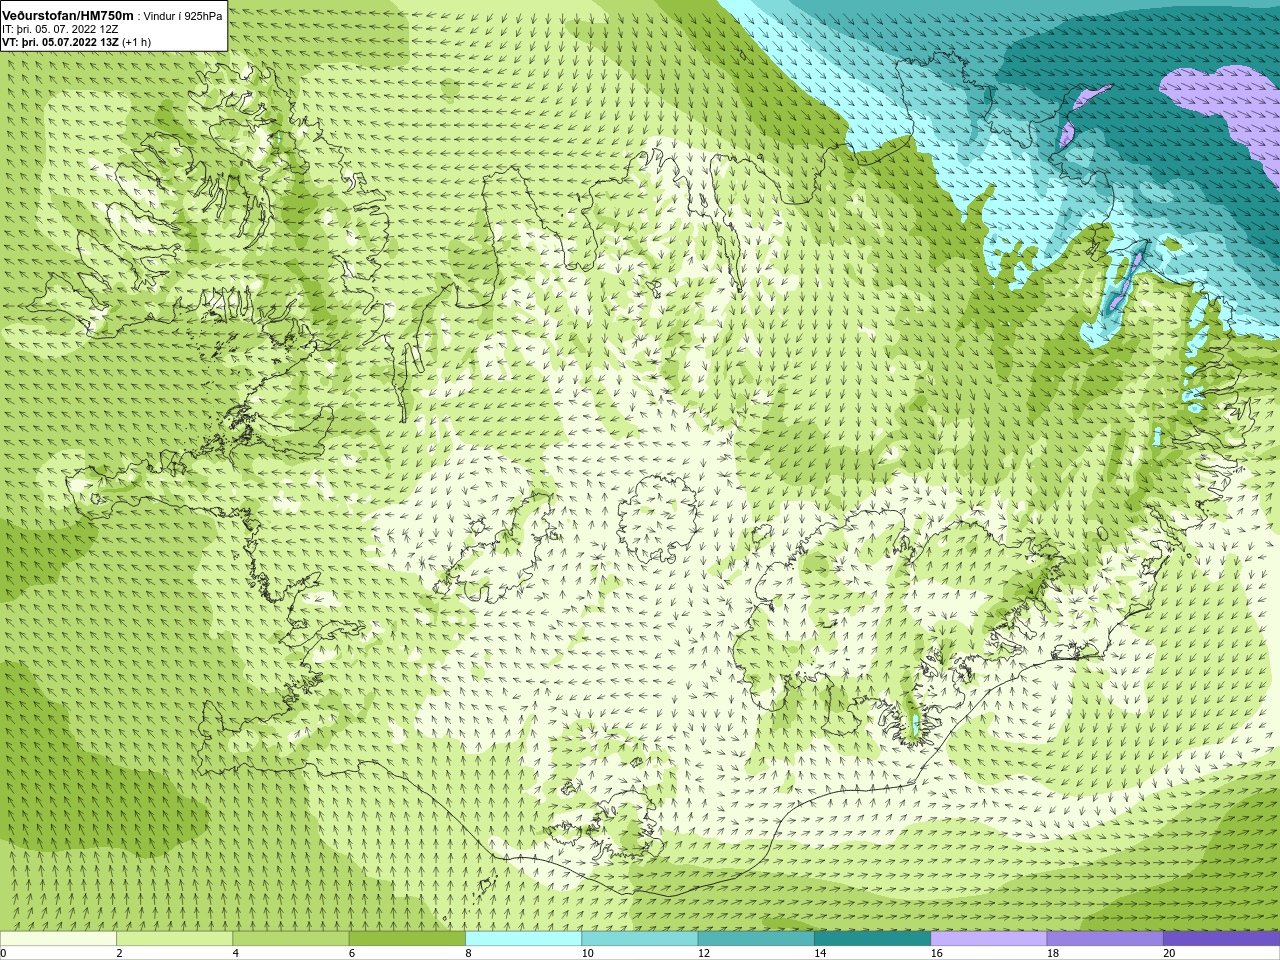Click the legend scale value '2'
Screen dimensions: 1280x960
pos(119,953)
